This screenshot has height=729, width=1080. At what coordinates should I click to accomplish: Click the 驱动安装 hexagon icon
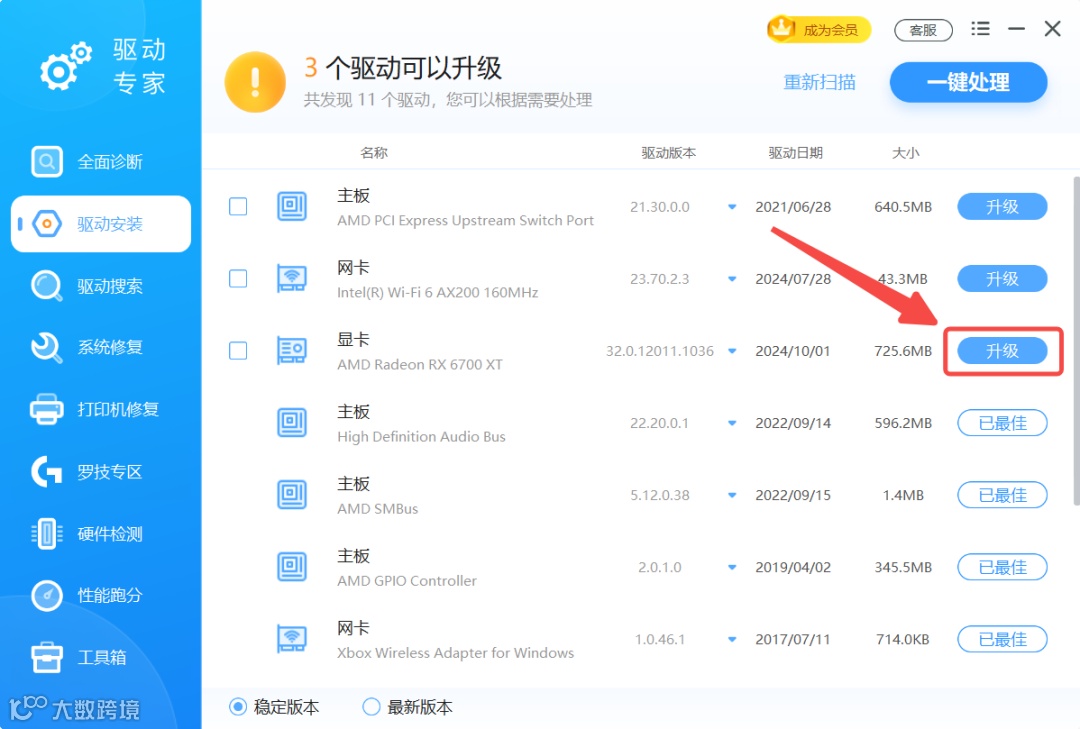47,224
